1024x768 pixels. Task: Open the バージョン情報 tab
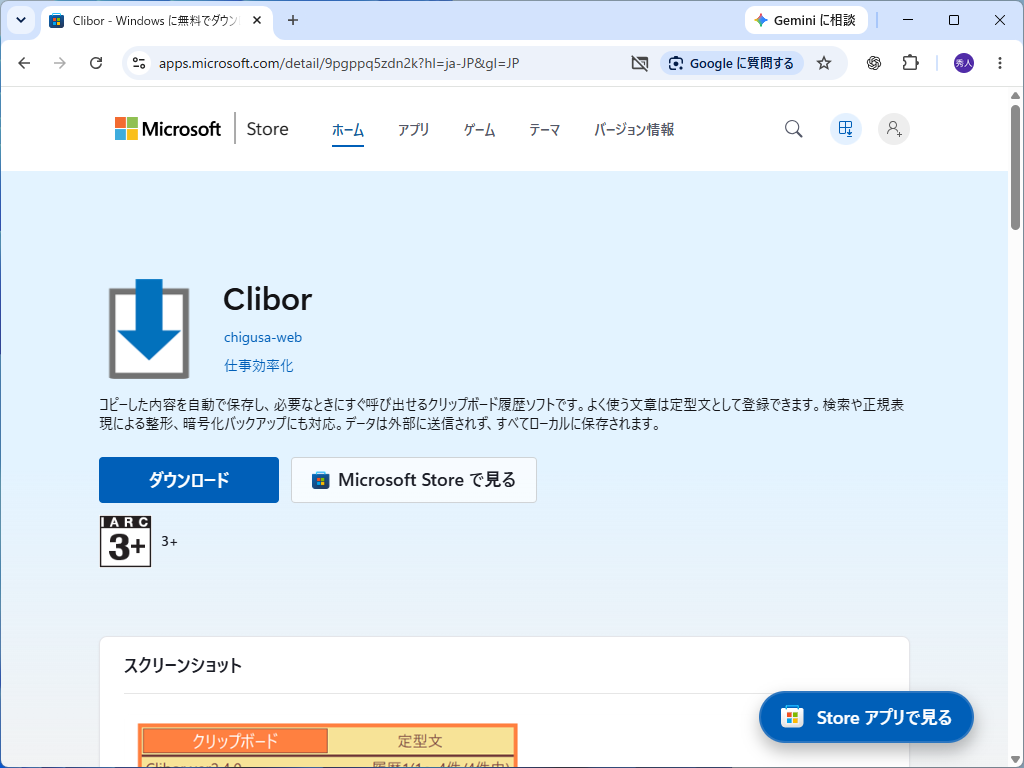pyautogui.click(x=634, y=130)
